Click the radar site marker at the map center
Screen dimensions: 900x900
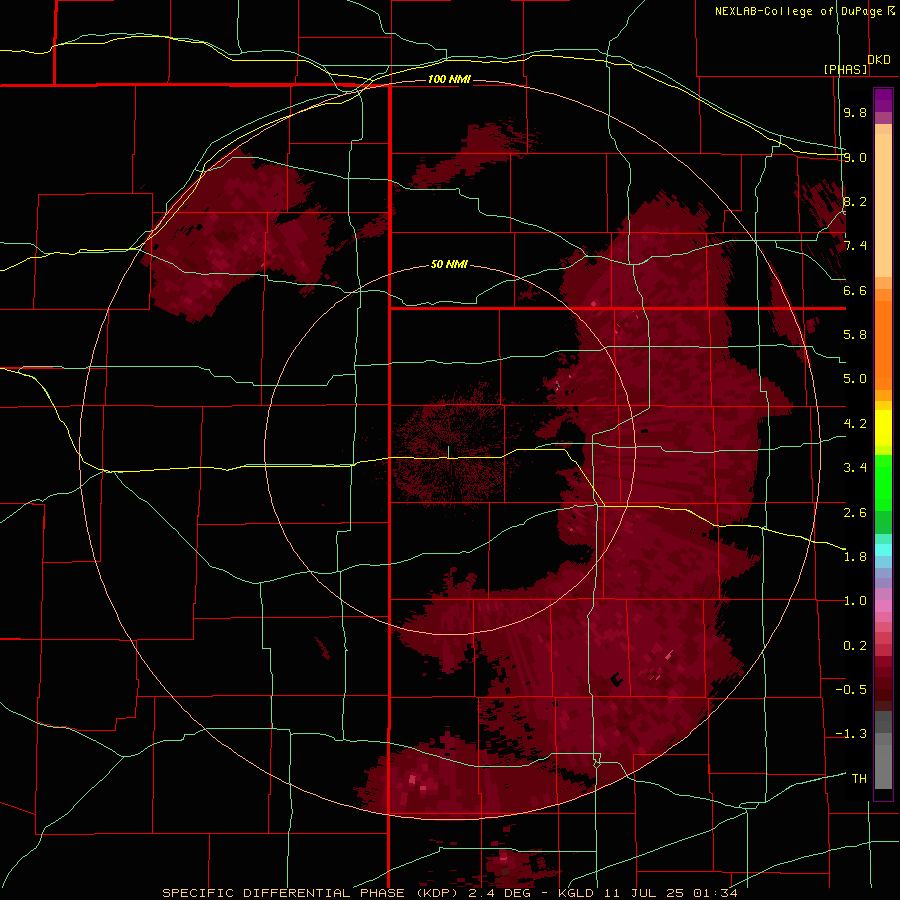[448, 452]
